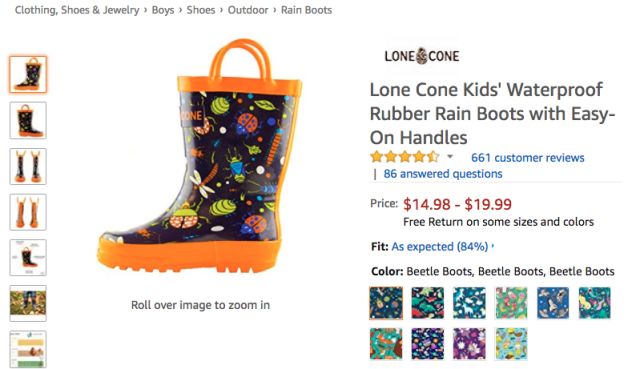Expand the star rating dropdown arrow

[x=450, y=156]
